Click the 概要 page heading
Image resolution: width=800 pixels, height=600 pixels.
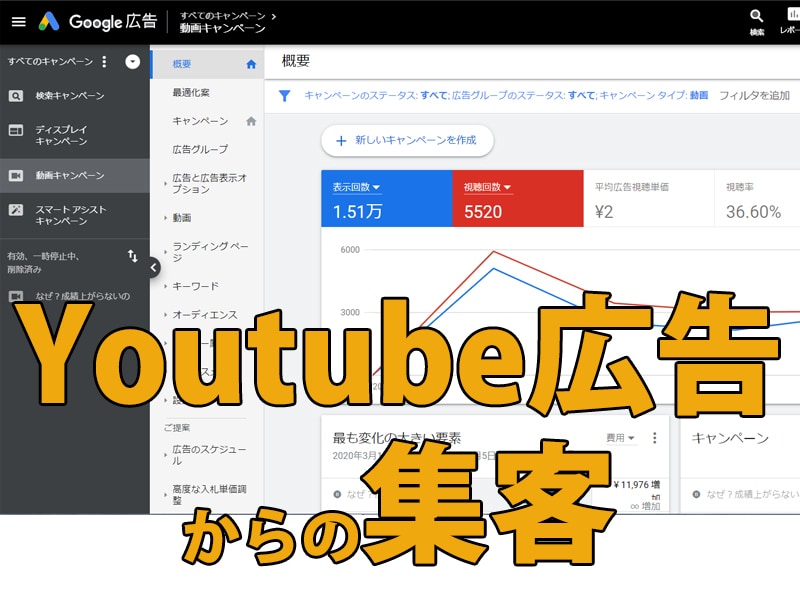tap(296, 61)
